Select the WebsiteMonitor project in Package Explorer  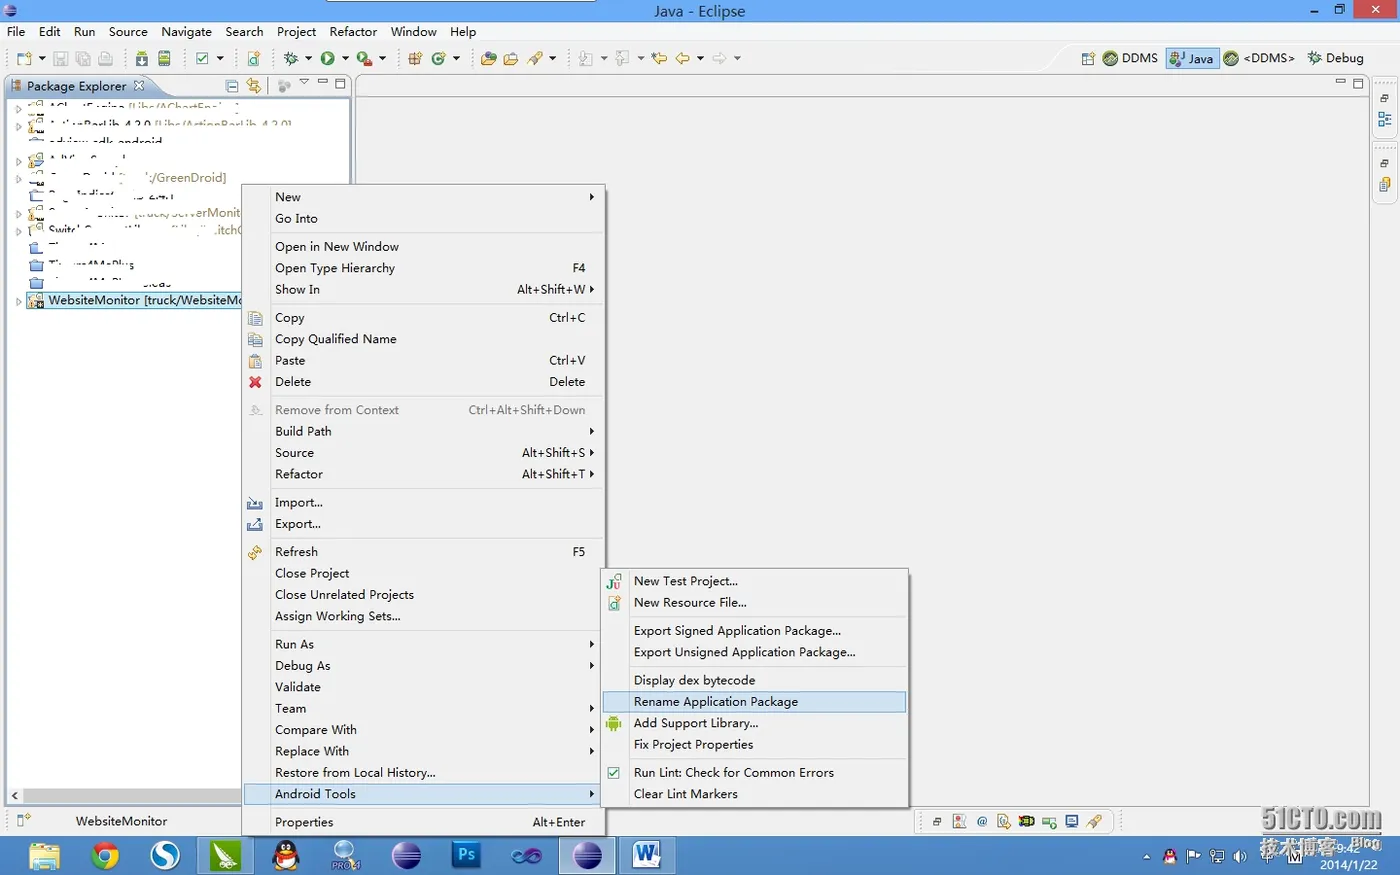click(135, 301)
